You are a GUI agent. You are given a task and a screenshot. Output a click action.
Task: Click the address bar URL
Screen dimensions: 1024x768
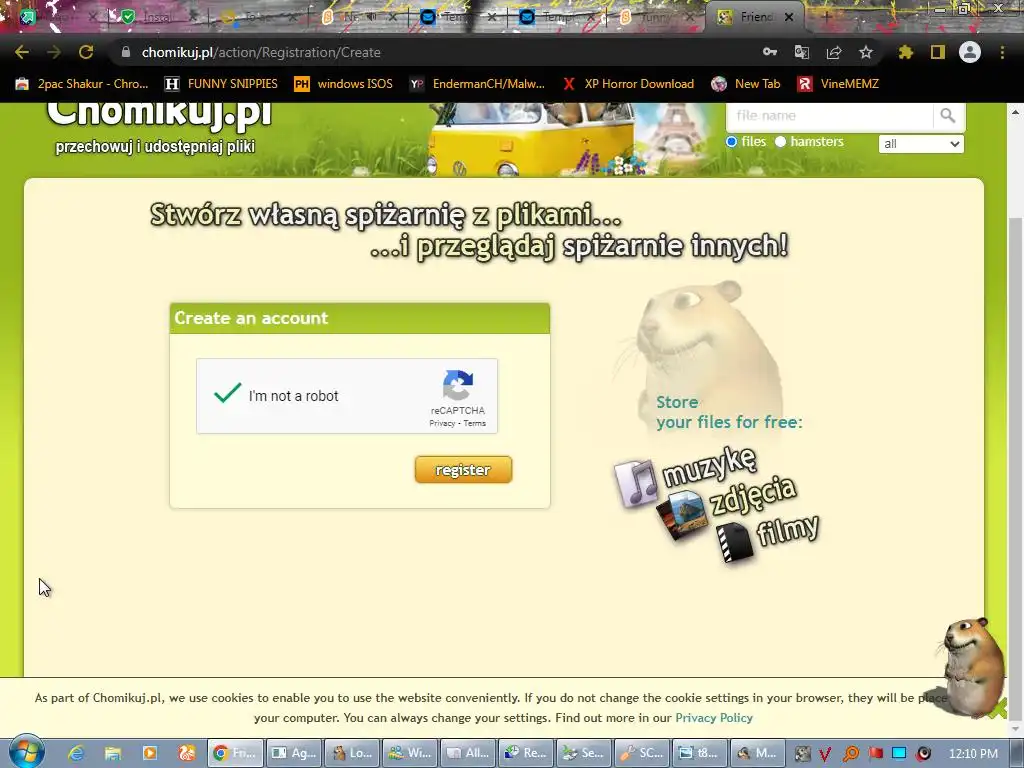[261, 52]
